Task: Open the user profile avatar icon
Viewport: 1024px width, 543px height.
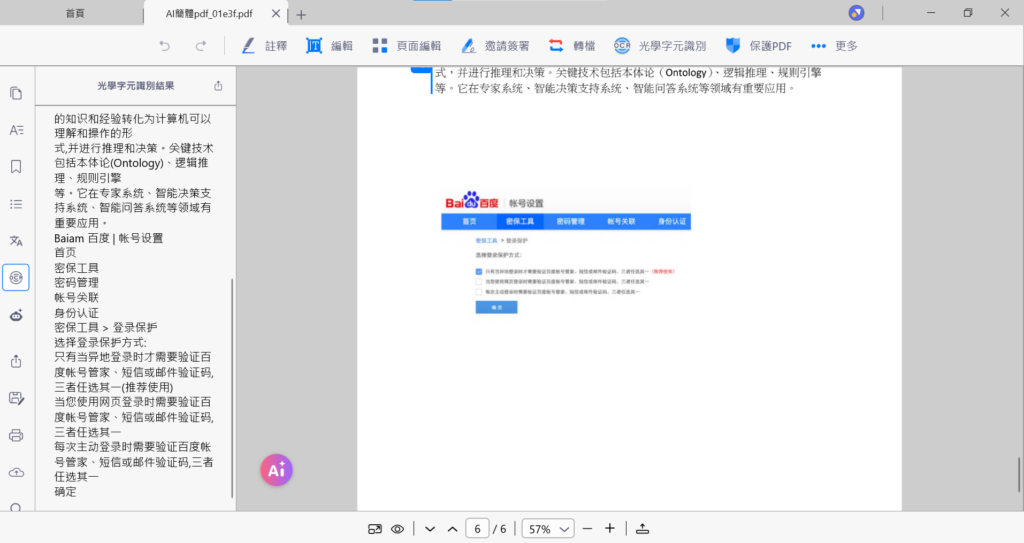Action: [856, 12]
